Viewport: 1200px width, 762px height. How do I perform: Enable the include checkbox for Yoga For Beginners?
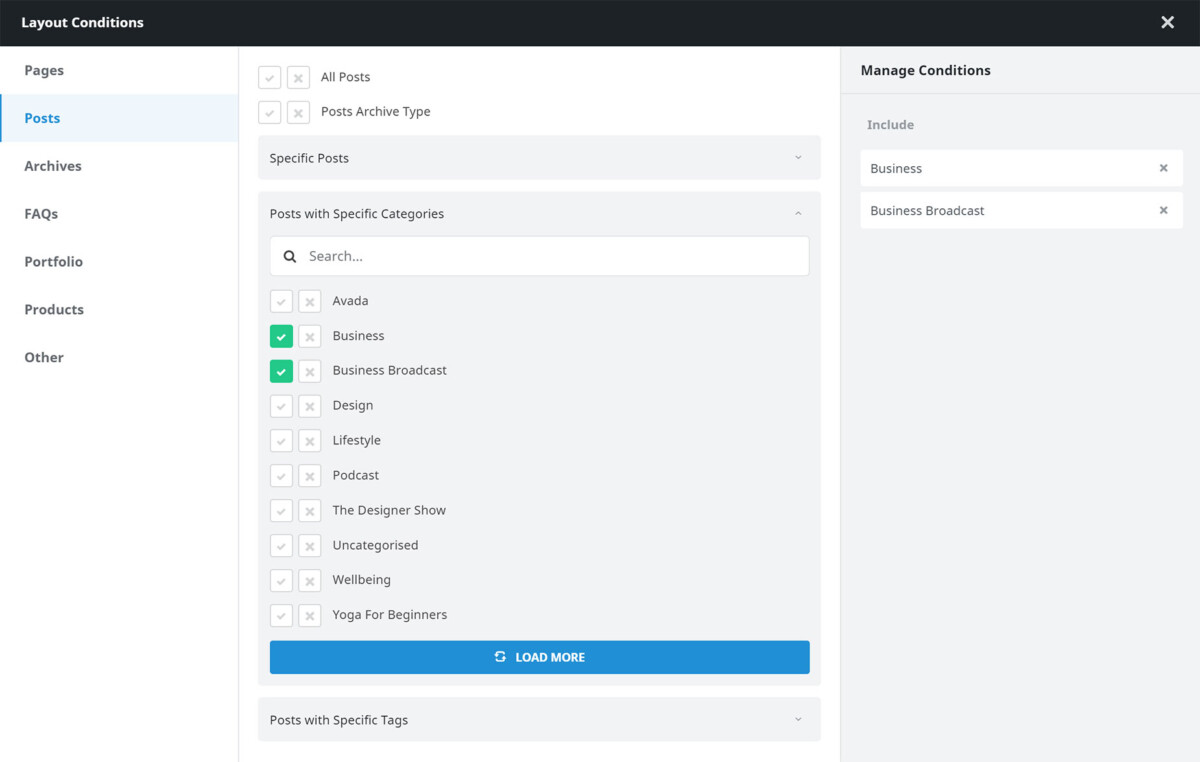281,615
